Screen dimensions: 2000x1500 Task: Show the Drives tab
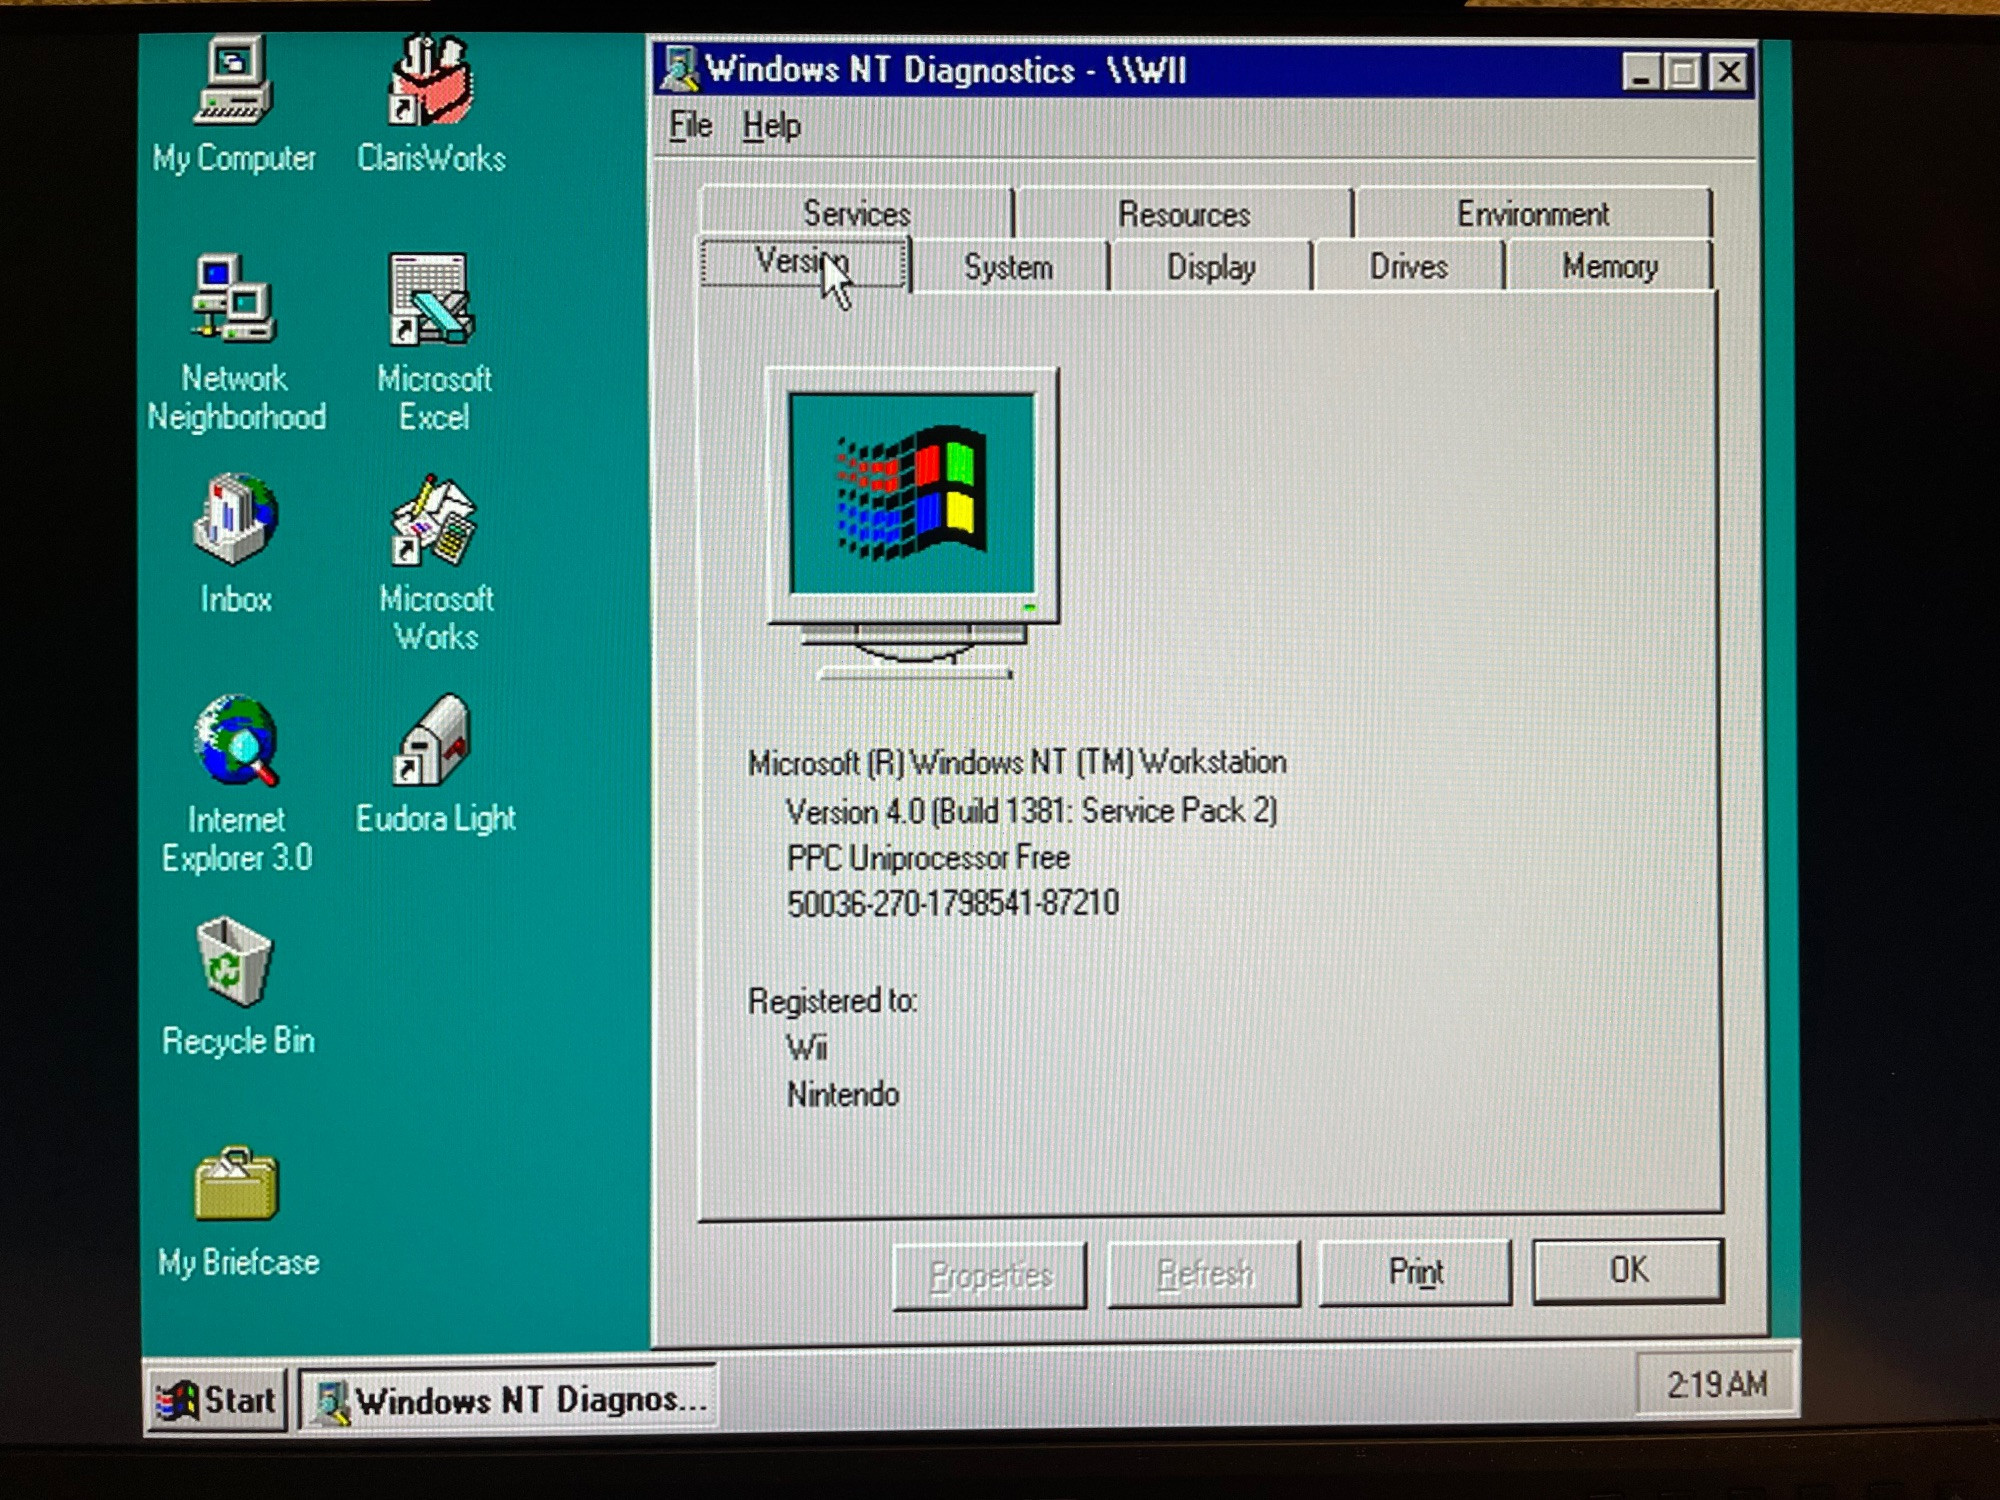tap(1408, 266)
